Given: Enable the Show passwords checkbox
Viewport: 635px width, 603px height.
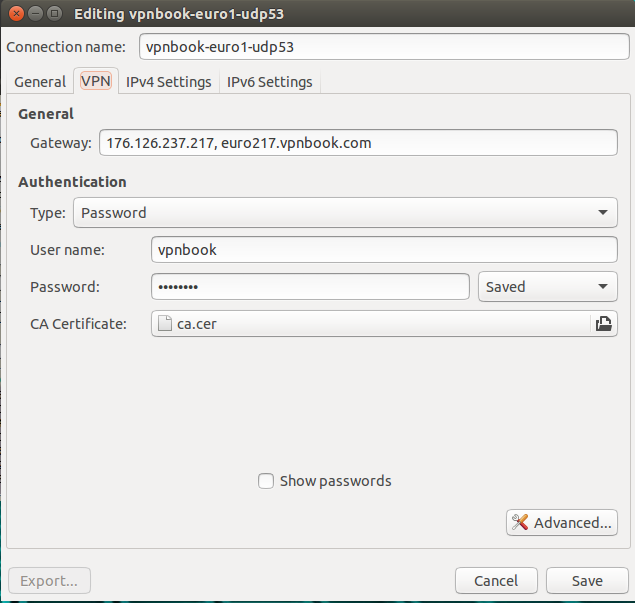Looking at the screenshot, I should coord(266,481).
